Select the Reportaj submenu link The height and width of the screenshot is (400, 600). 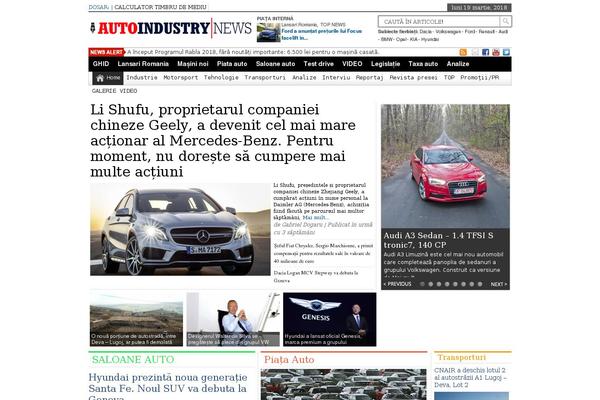369,78
